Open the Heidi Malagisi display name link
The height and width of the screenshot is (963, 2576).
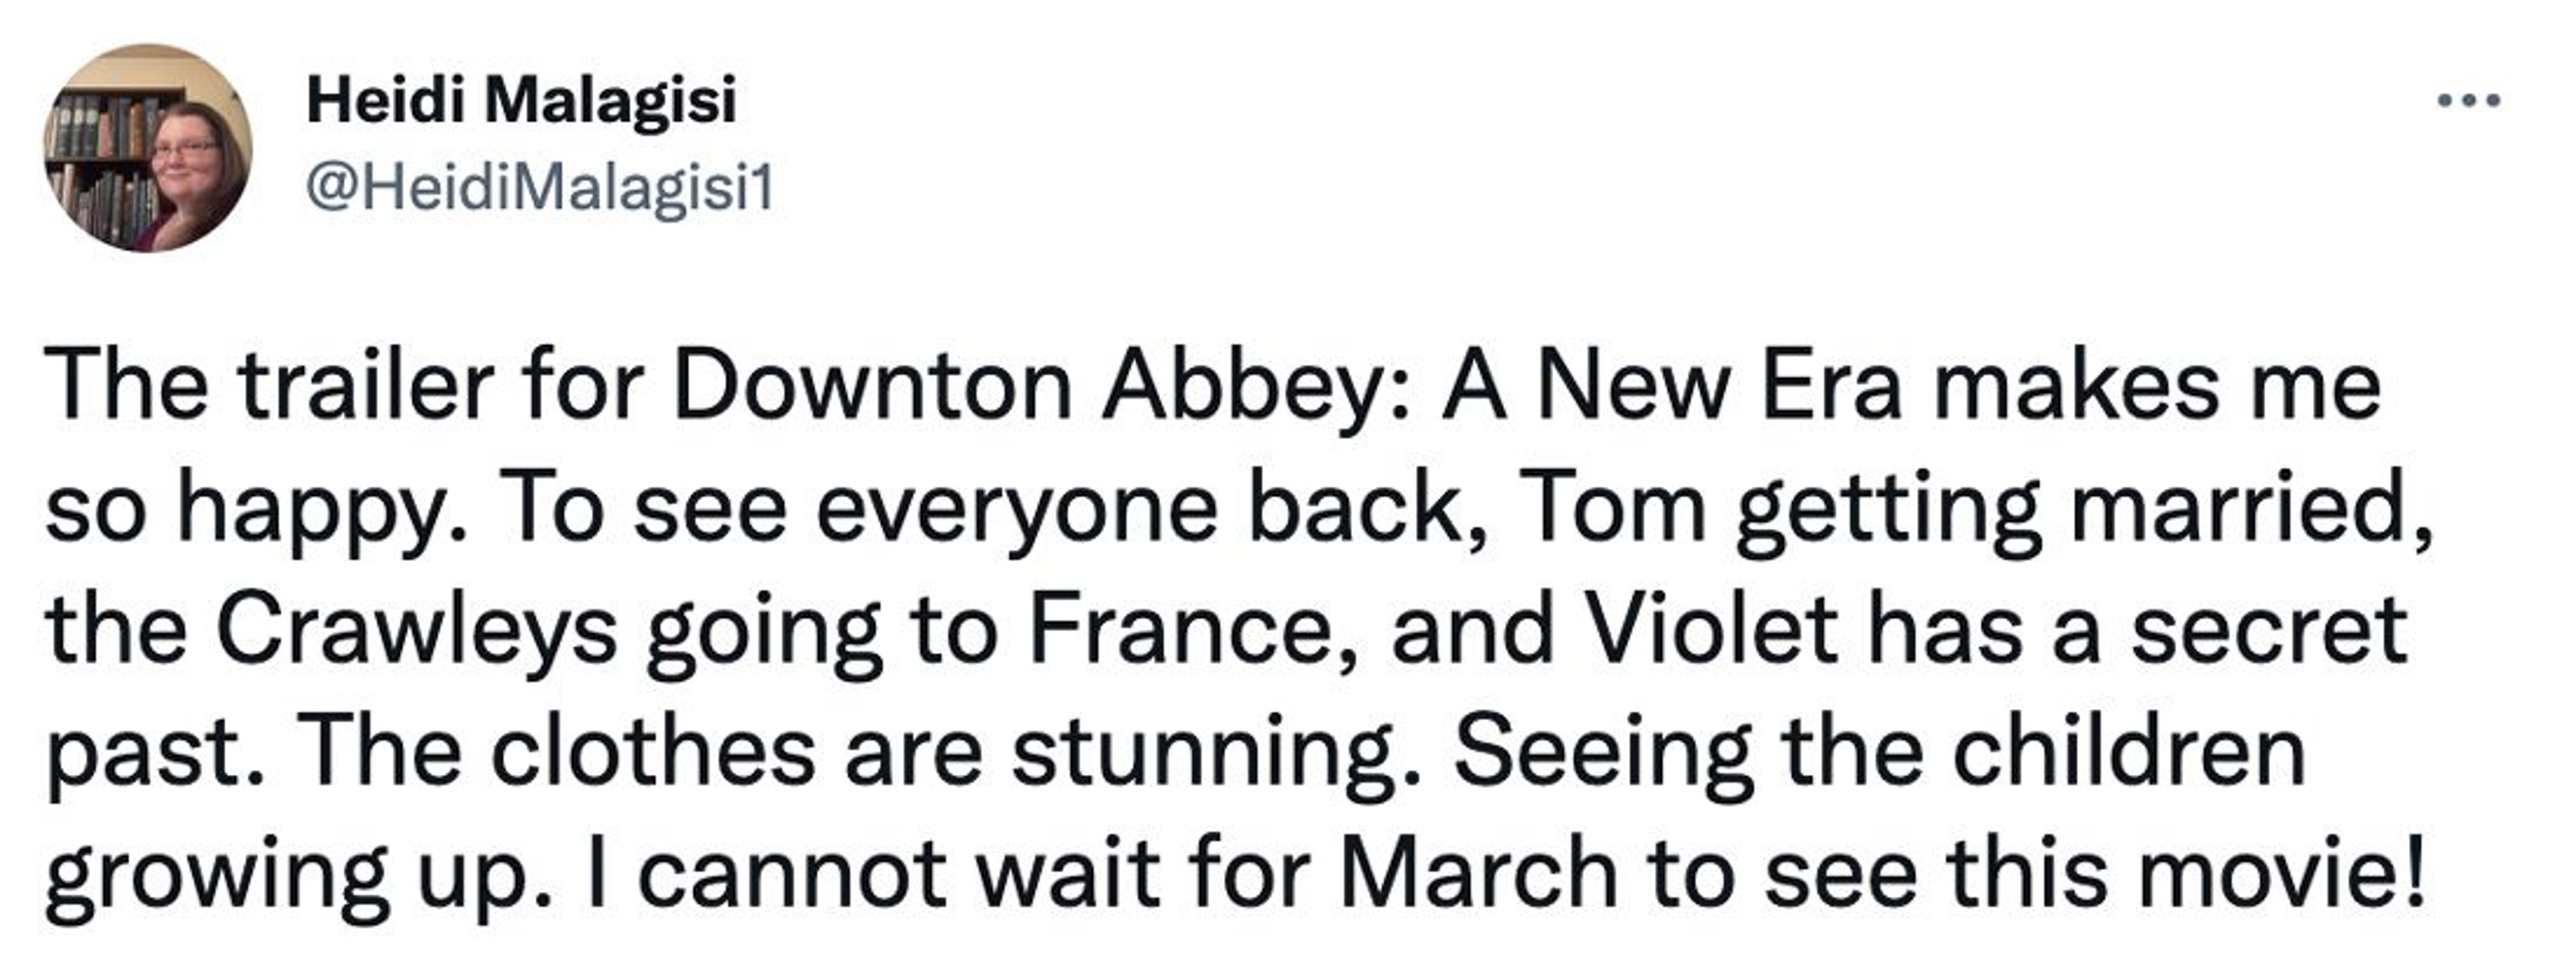pos(521,101)
